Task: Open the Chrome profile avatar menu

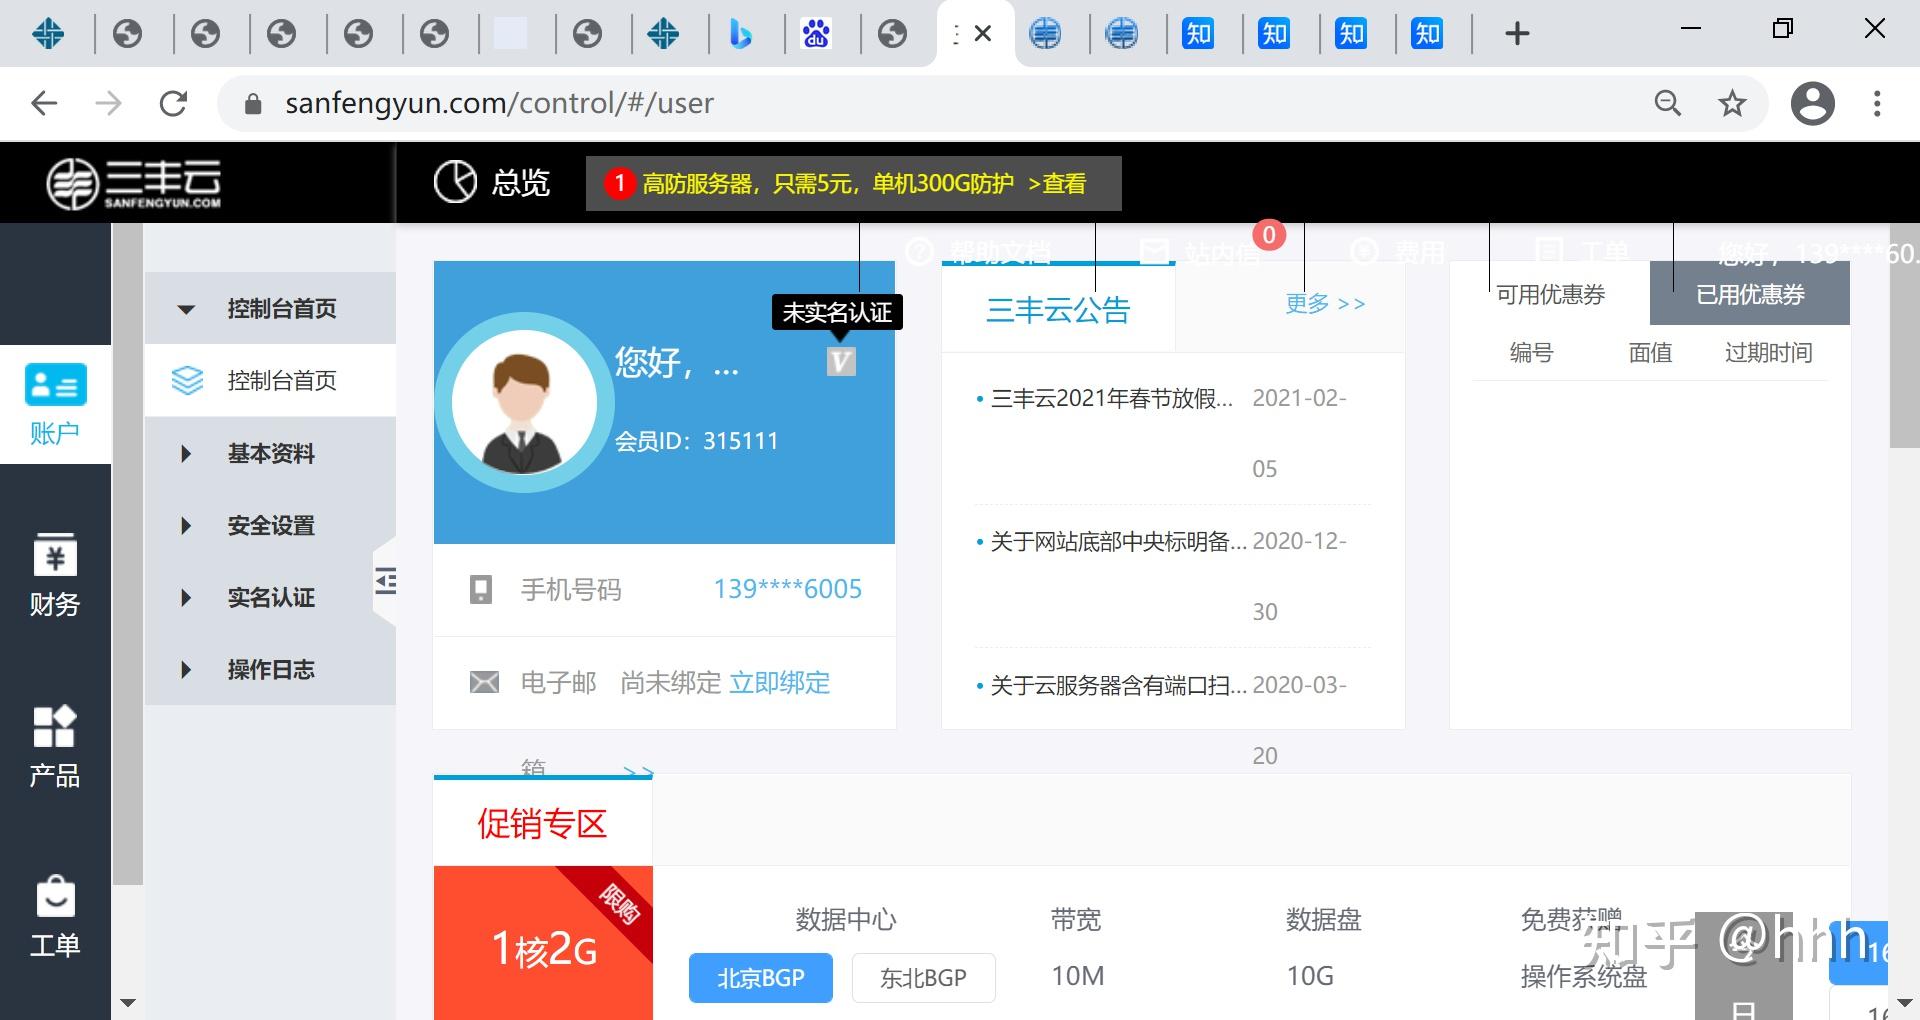Action: coord(1812,103)
